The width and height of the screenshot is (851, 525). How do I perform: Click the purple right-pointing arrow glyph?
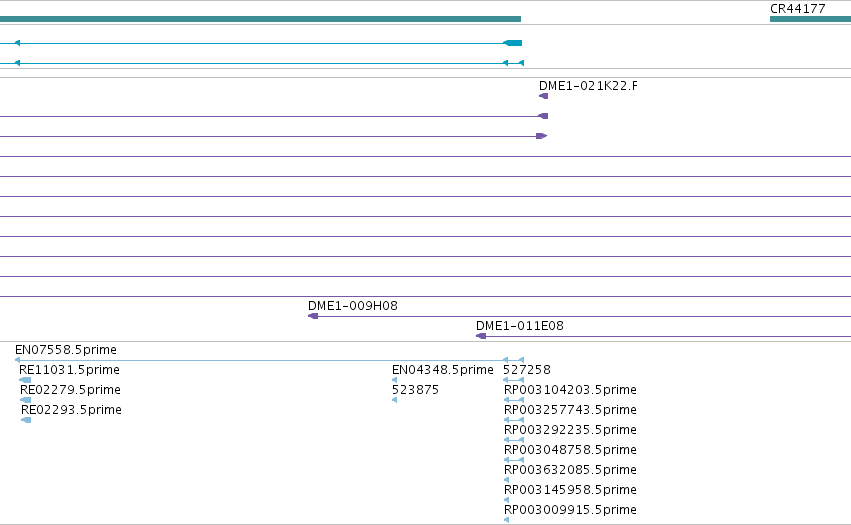pos(542,136)
